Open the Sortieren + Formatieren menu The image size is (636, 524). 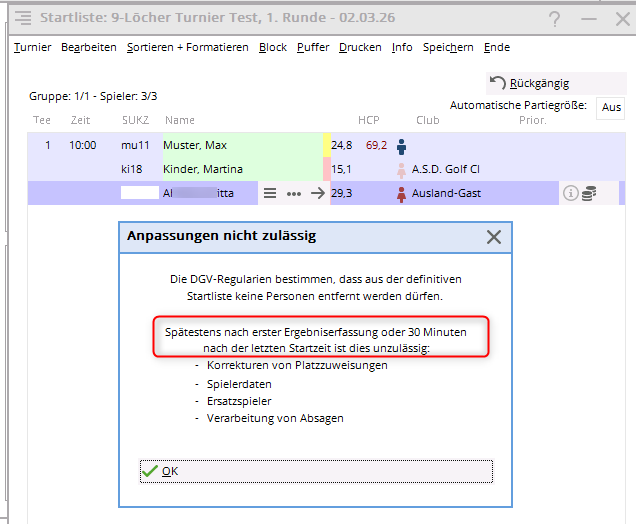coord(187,47)
